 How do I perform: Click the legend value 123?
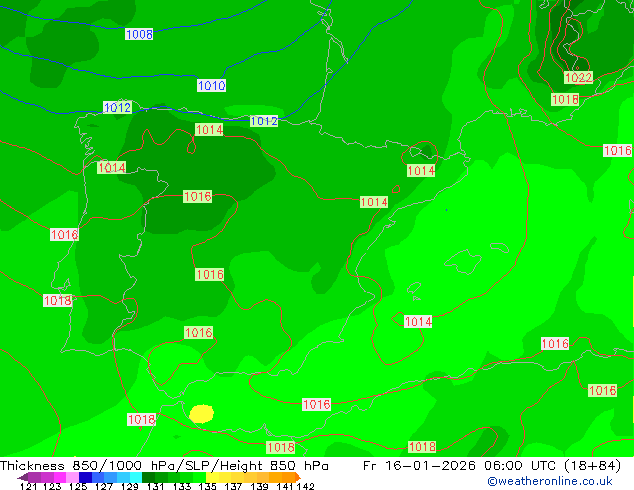pyautogui.click(x=52, y=486)
